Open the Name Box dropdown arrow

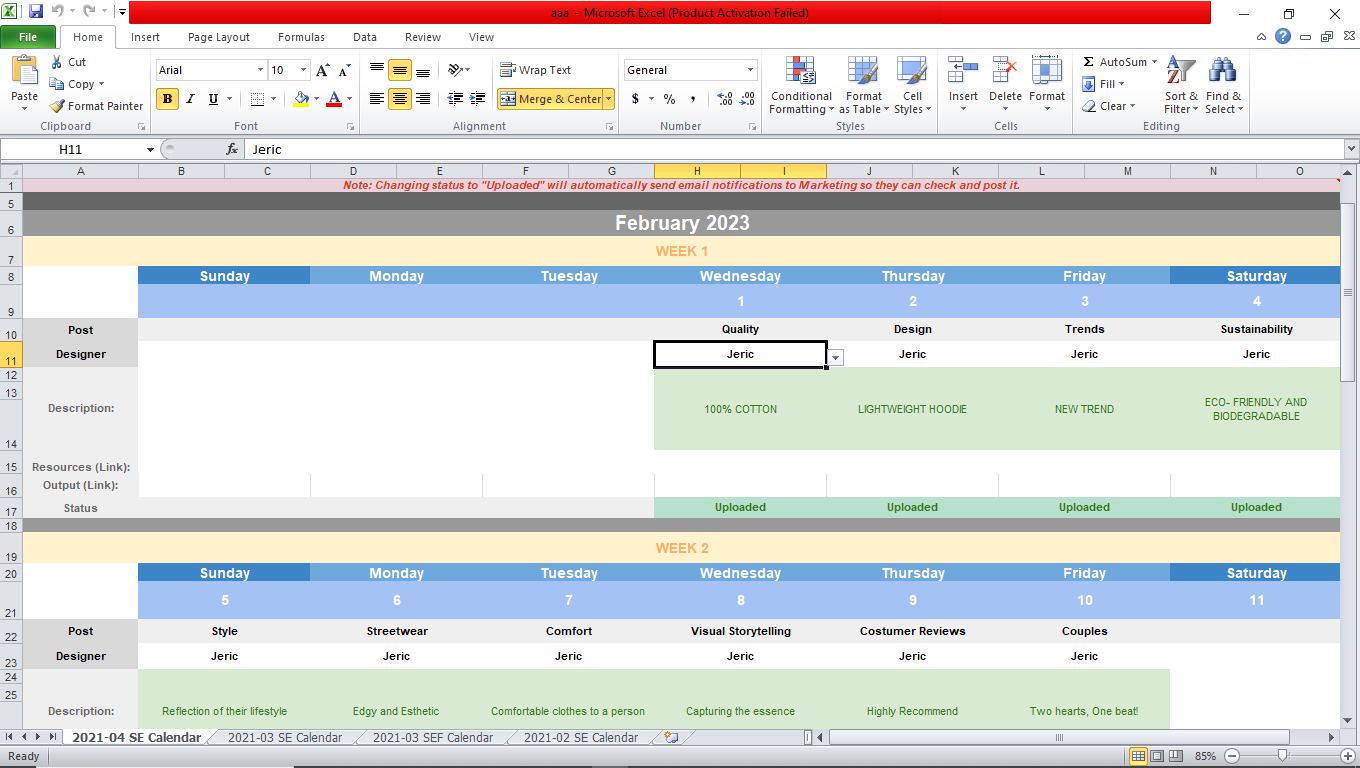pos(150,149)
